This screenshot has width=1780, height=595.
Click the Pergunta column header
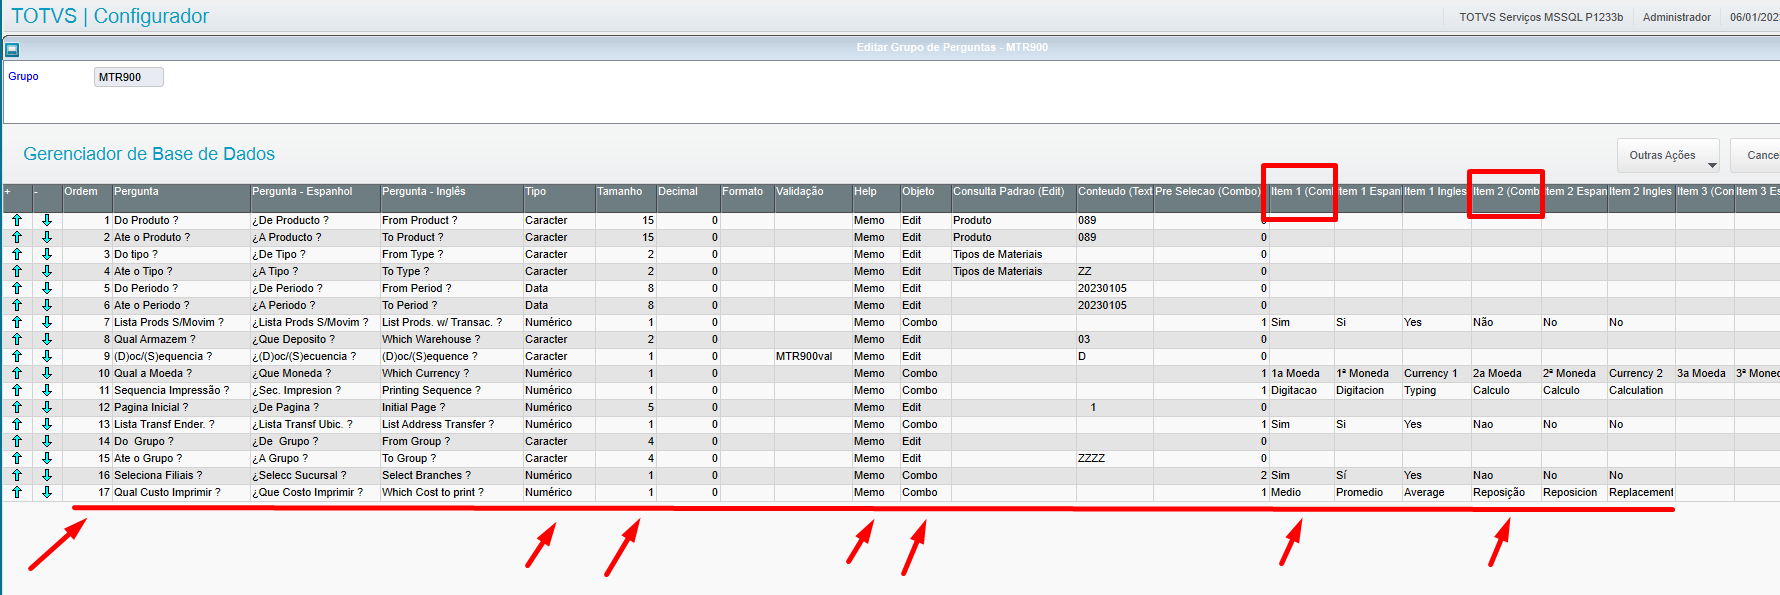pyautogui.click(x=180, y=197)
